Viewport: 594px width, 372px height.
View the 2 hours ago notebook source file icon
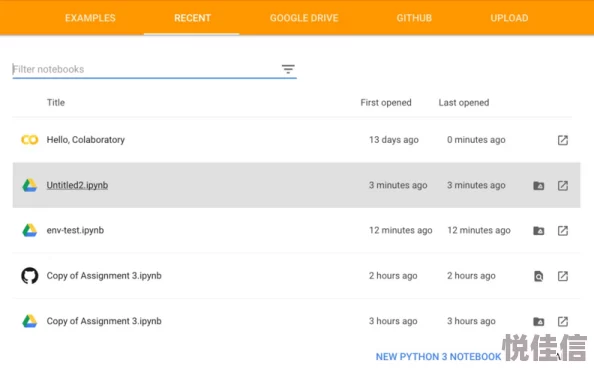538,276
